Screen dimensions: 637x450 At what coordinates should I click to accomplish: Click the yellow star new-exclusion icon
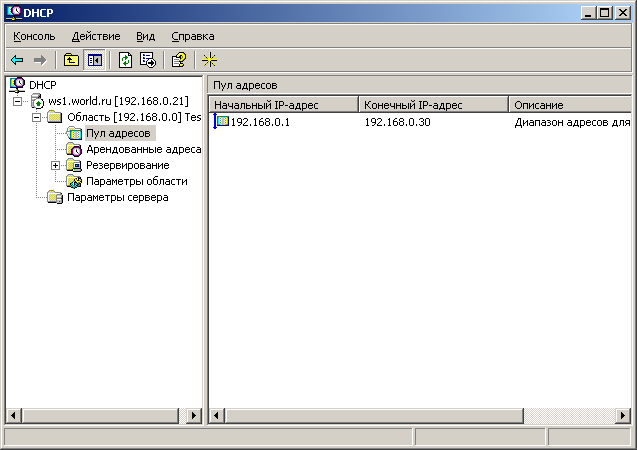[x=209, y=61]
